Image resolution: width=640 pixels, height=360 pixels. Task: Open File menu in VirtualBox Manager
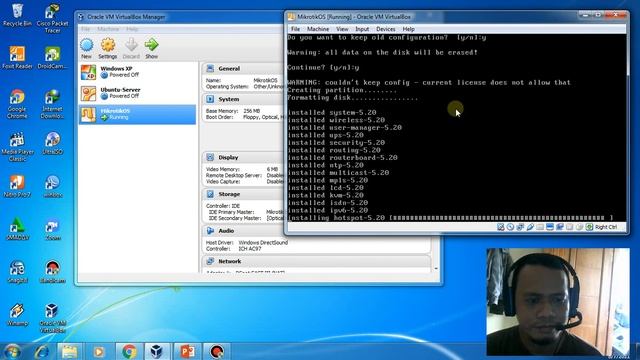(x=85, y=29)
